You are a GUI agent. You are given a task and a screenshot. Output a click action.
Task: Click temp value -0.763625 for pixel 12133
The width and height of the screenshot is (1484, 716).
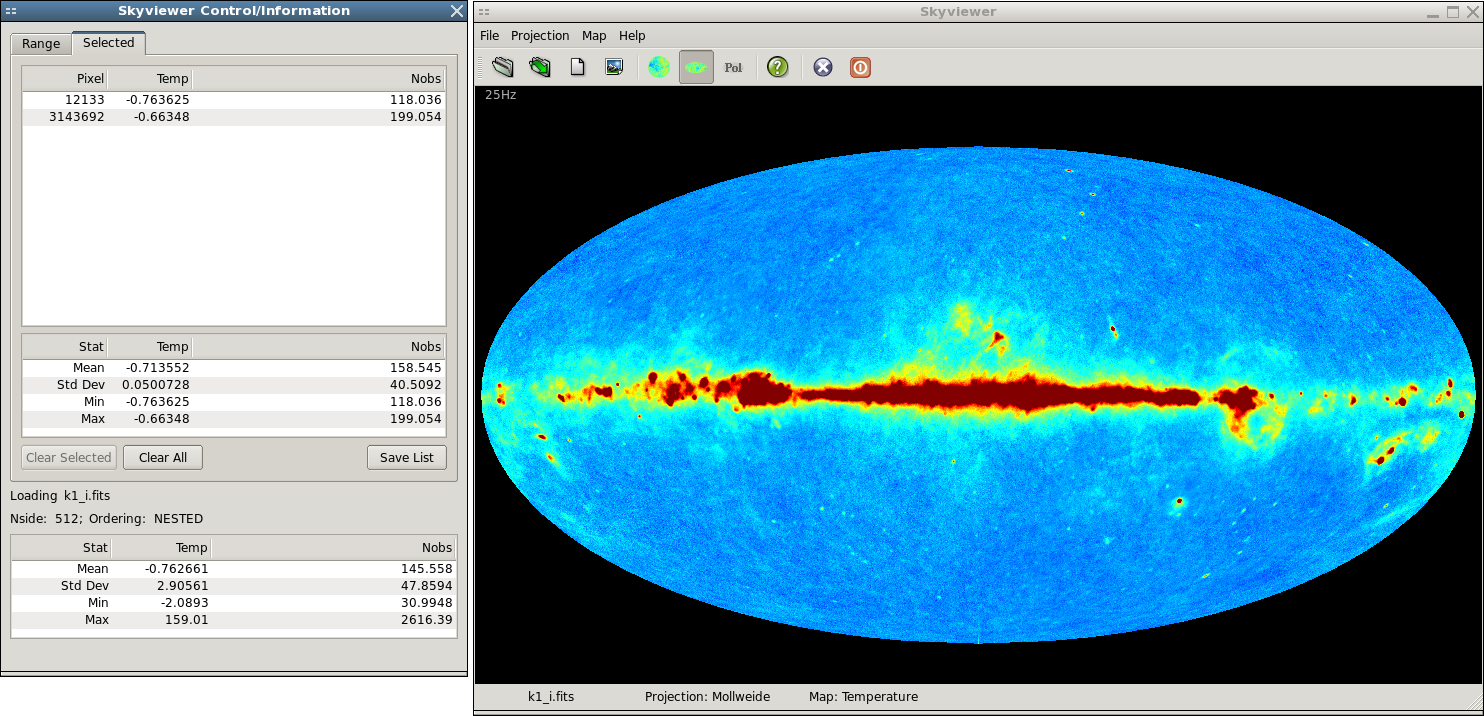coord(157,100)
